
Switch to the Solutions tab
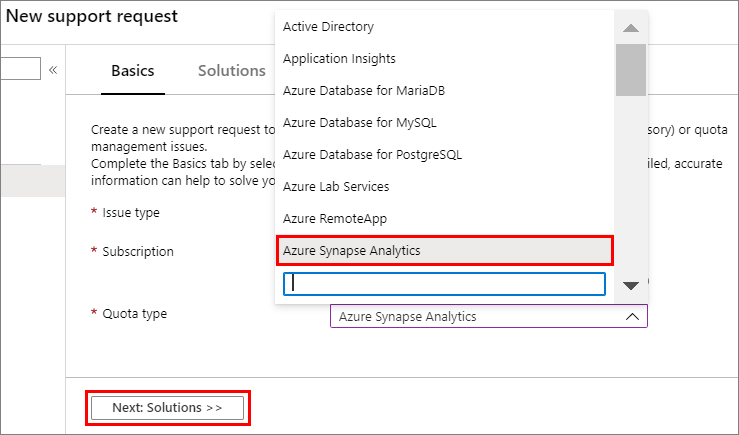231,71
